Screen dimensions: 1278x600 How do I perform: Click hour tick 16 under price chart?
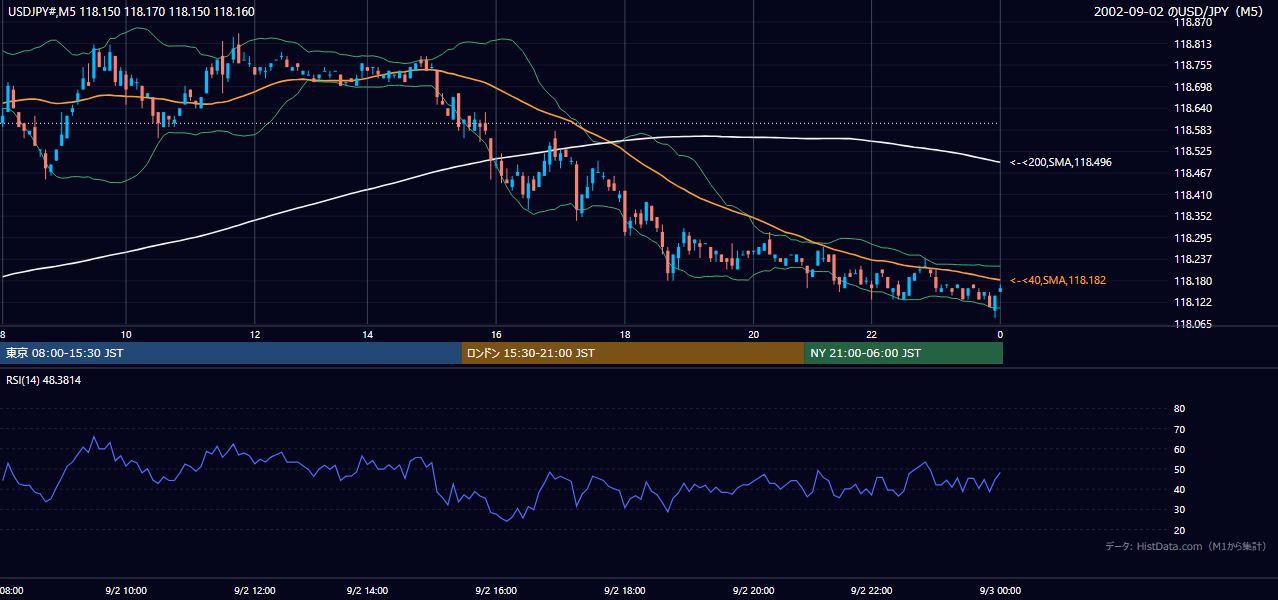[496, 334]
